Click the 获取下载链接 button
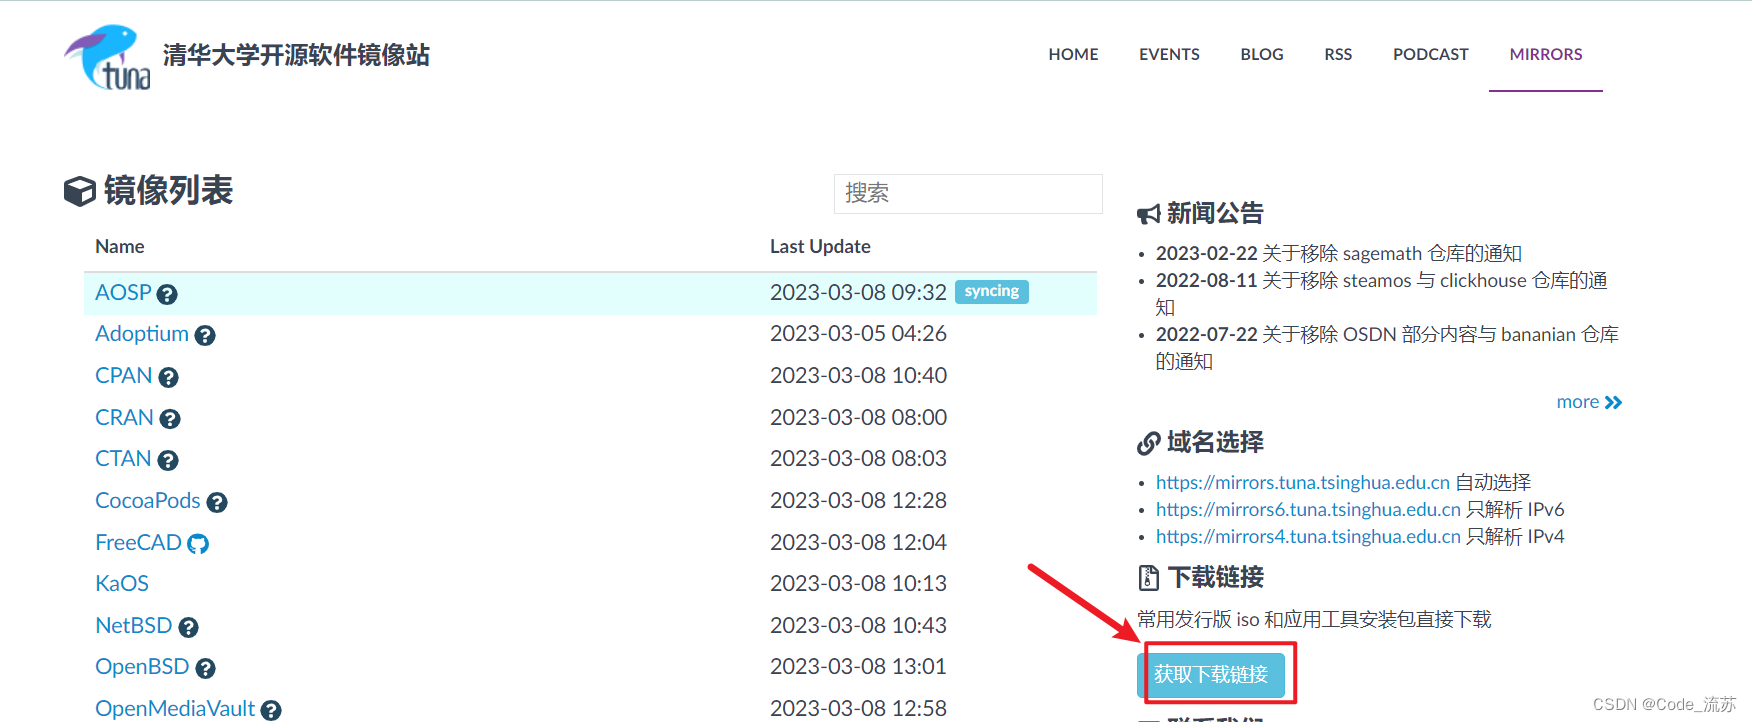1752x722 pixels. tap(1211, 675)
